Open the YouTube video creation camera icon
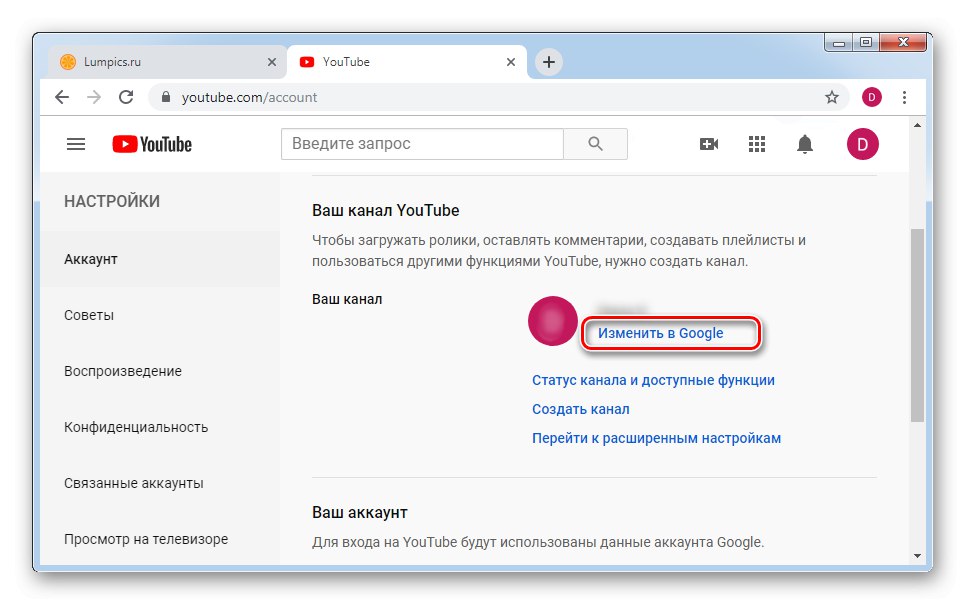This screenshot has width=966, height=605. (x=709, y=143)
